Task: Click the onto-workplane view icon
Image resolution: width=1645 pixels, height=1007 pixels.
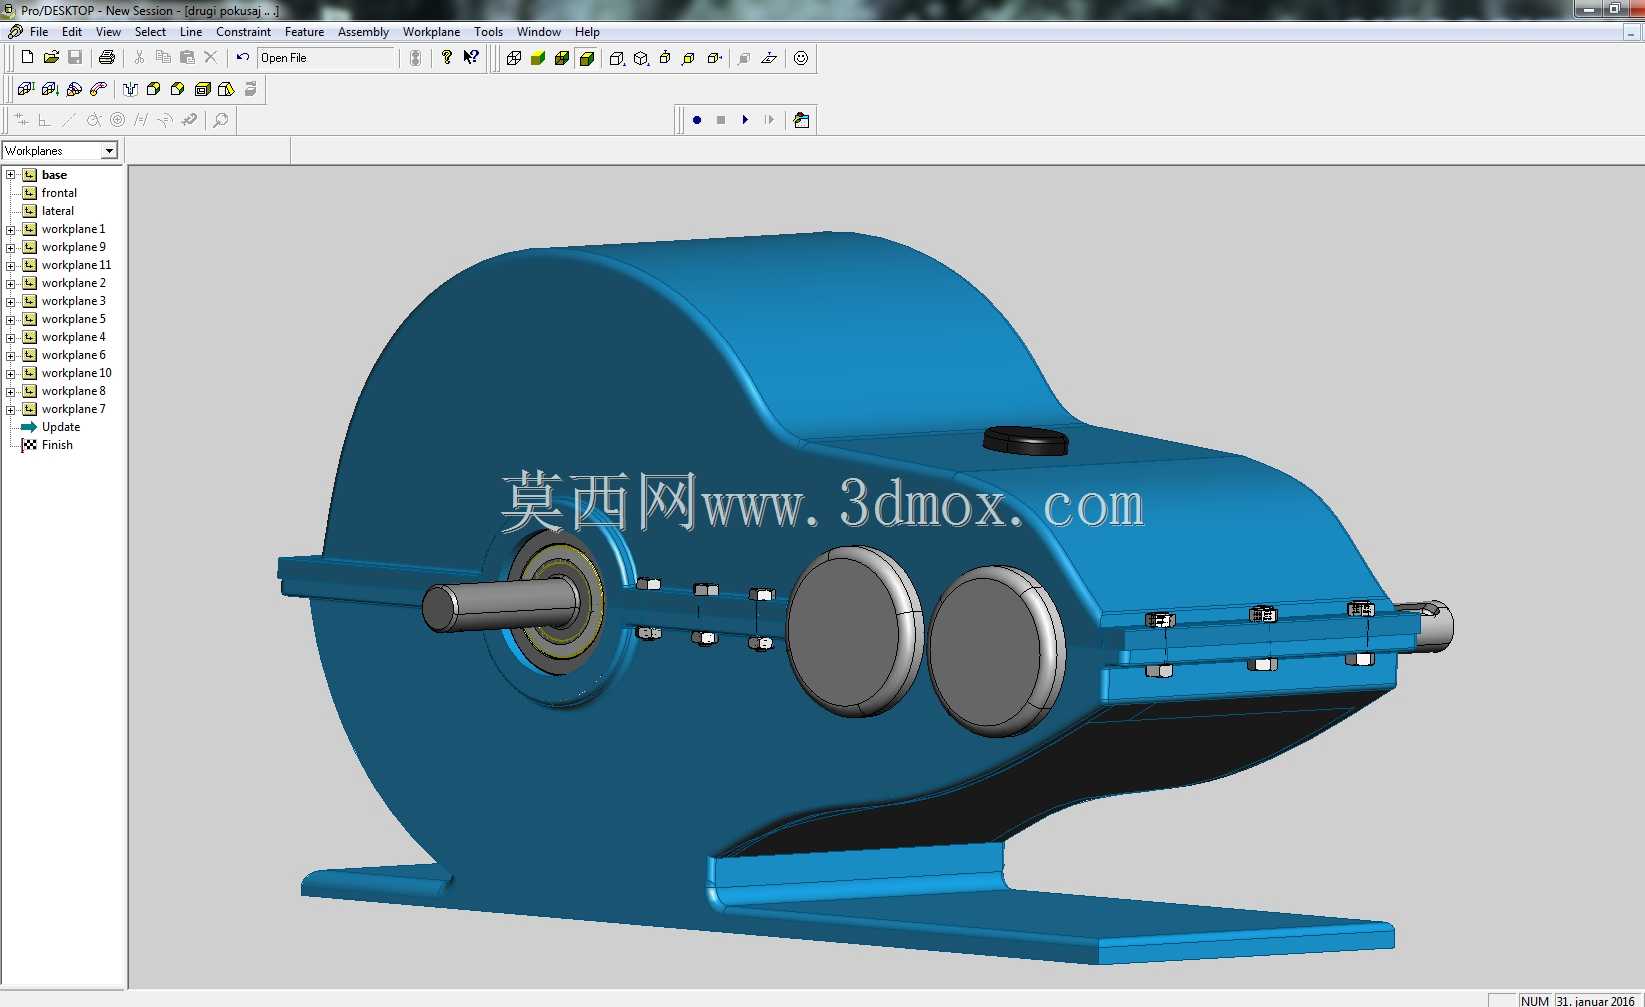Action: pyautogui.click(x=769, y=58)
